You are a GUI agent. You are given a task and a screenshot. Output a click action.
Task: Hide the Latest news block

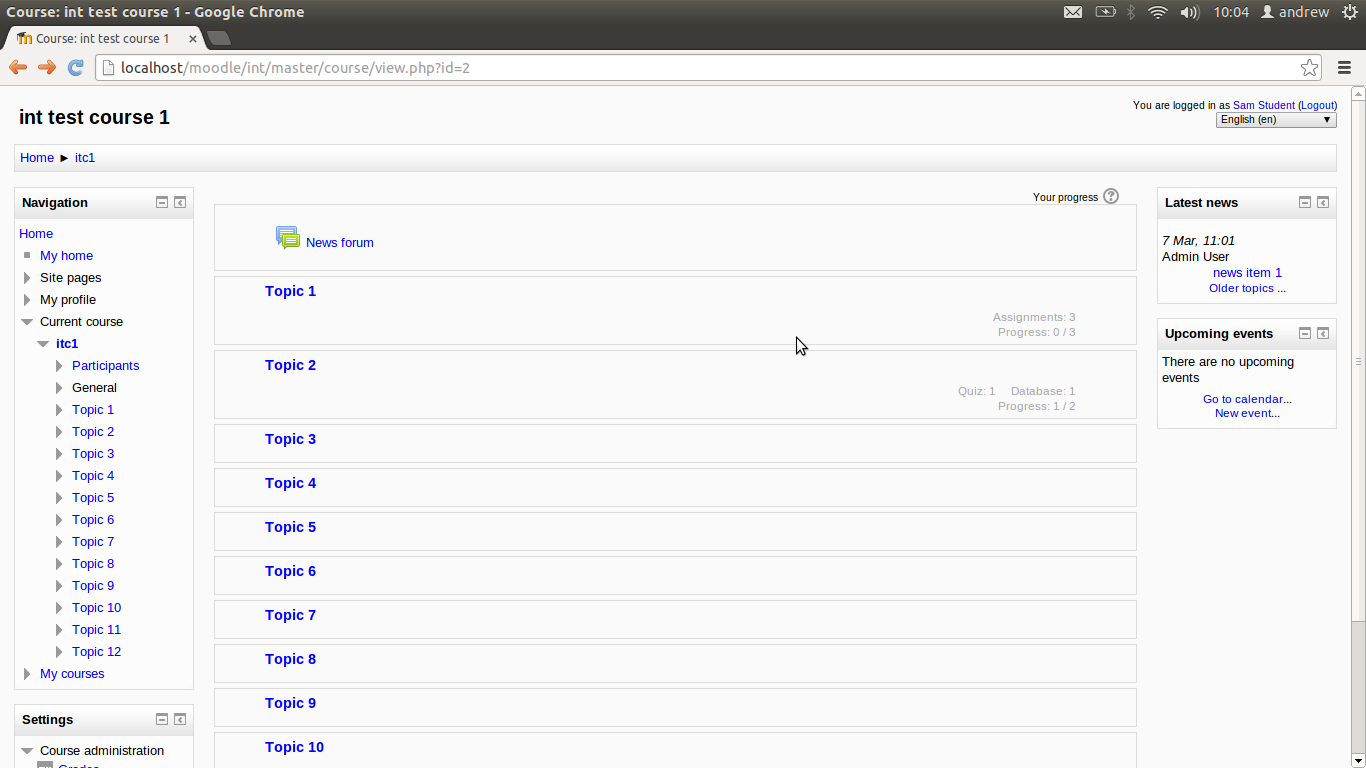click(x=1305, y=202)
